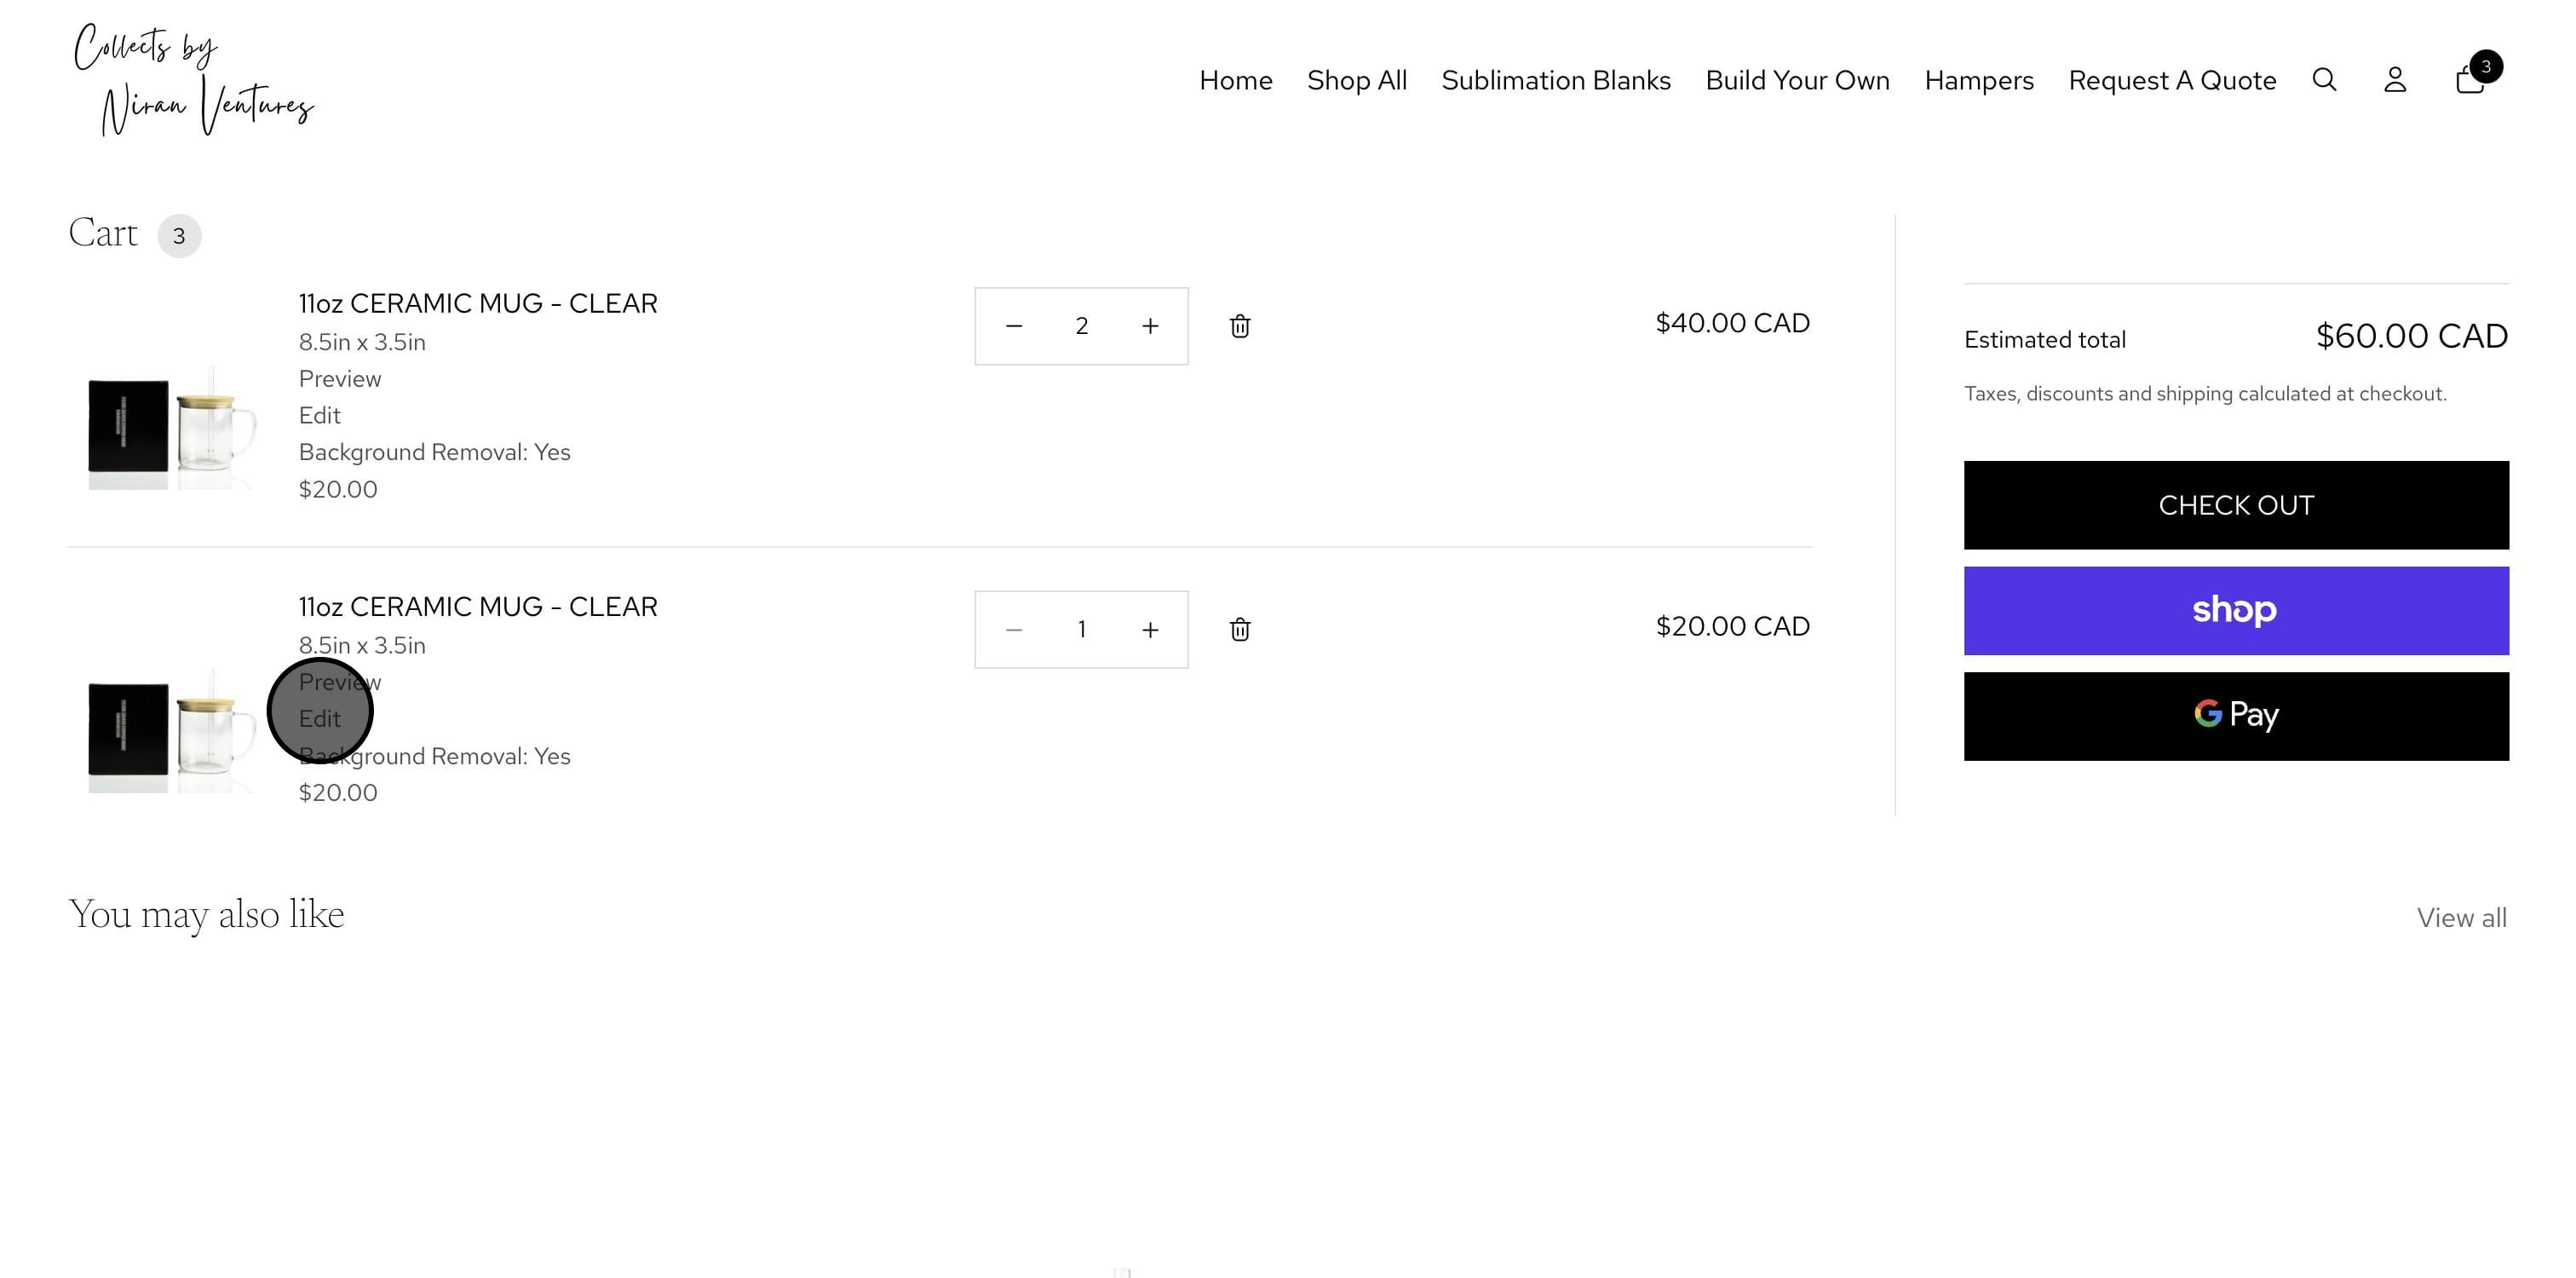Remove the second mug using trash icon

[x=1240, y=629]
